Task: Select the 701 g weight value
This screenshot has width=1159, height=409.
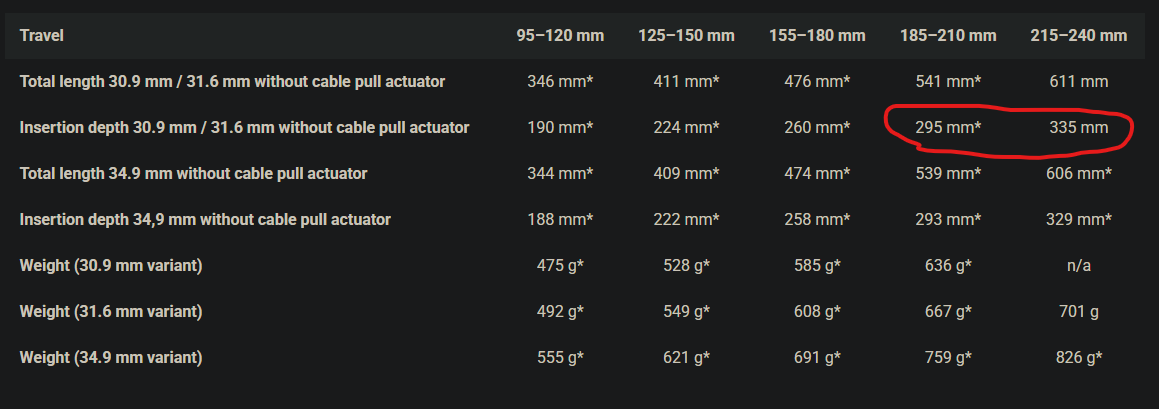Action: click(x=1078, y=311)
